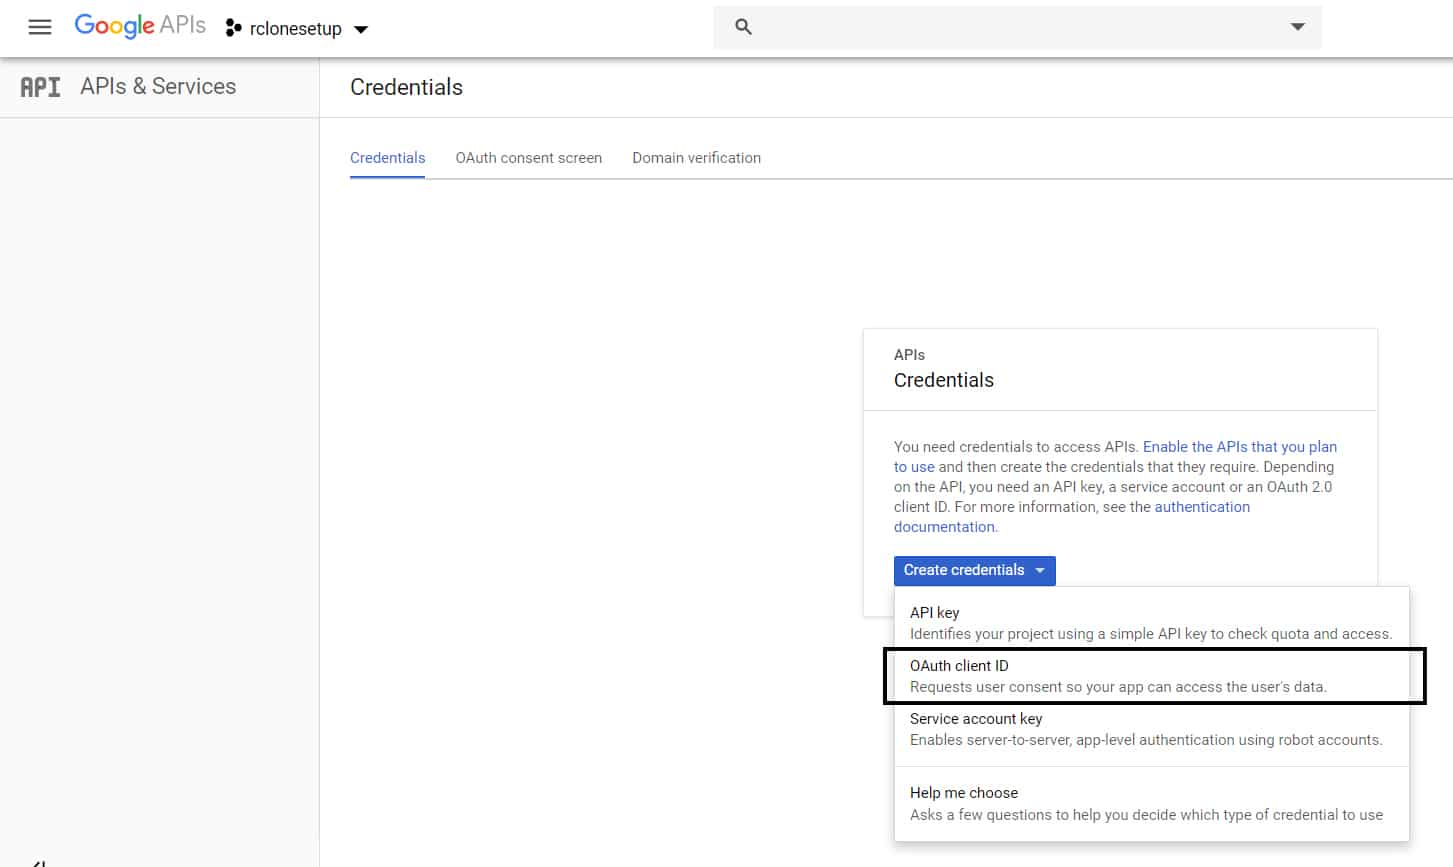Click the Google APIs logo
Viewport: 1453px width, 867px height.
(x=140, y=26)
